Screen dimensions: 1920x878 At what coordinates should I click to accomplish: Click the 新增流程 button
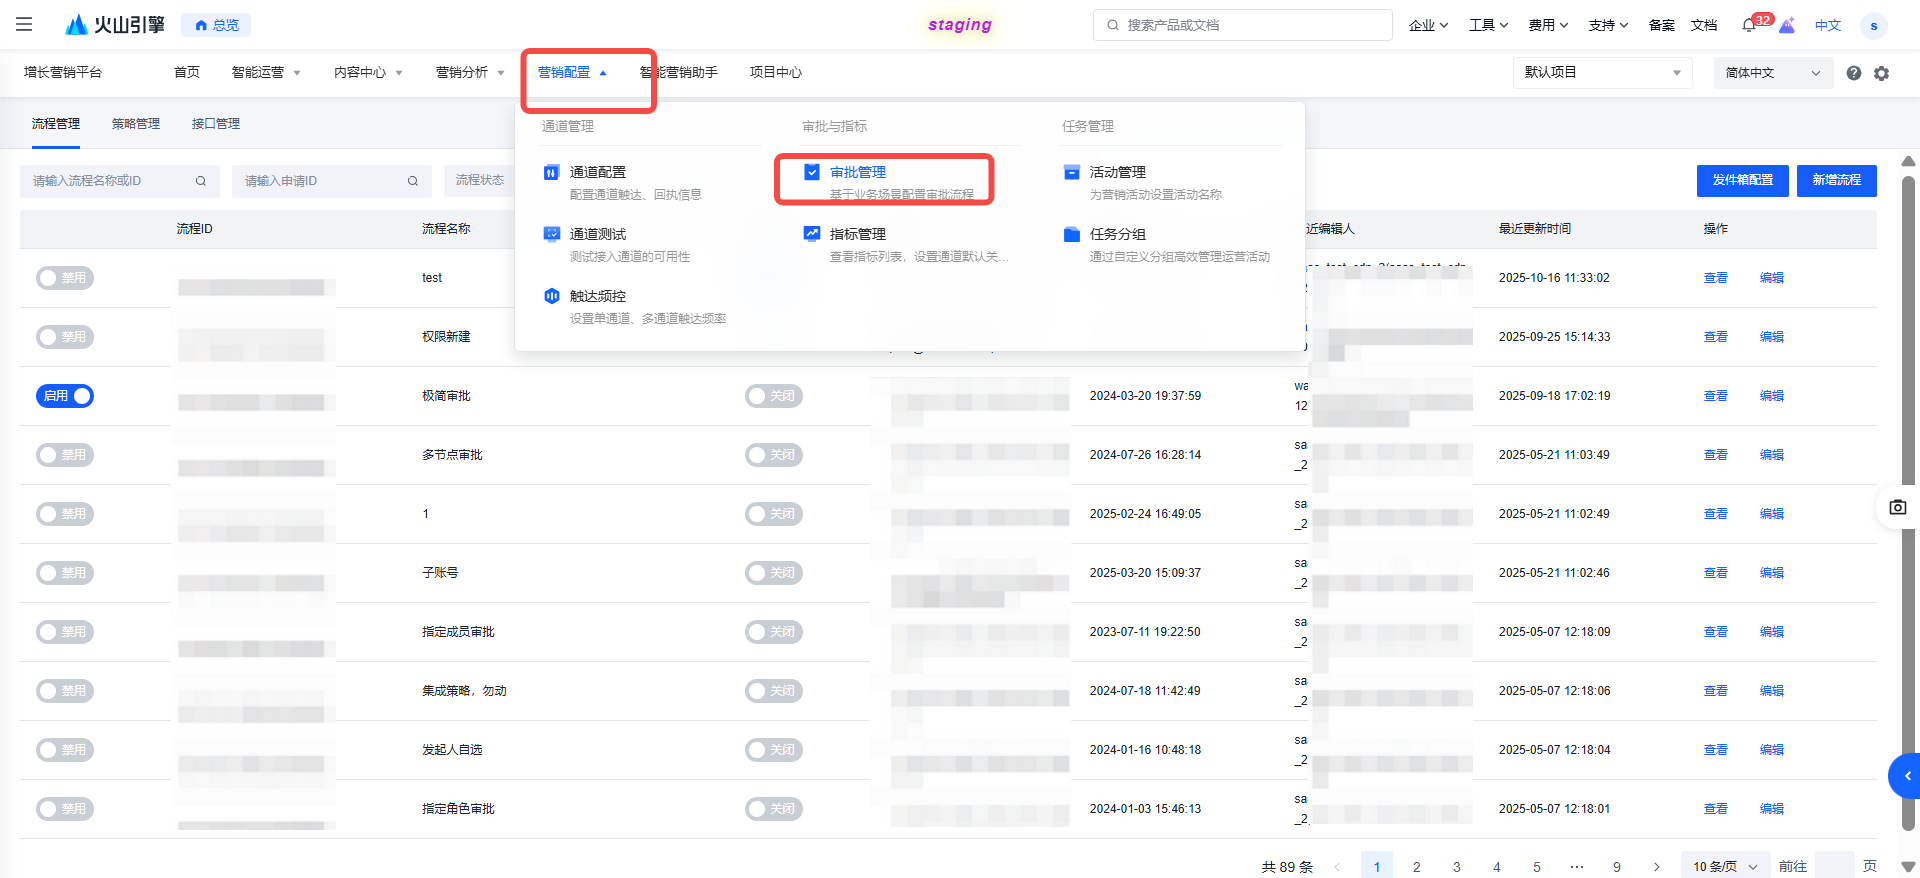[x=1837, y=180]
